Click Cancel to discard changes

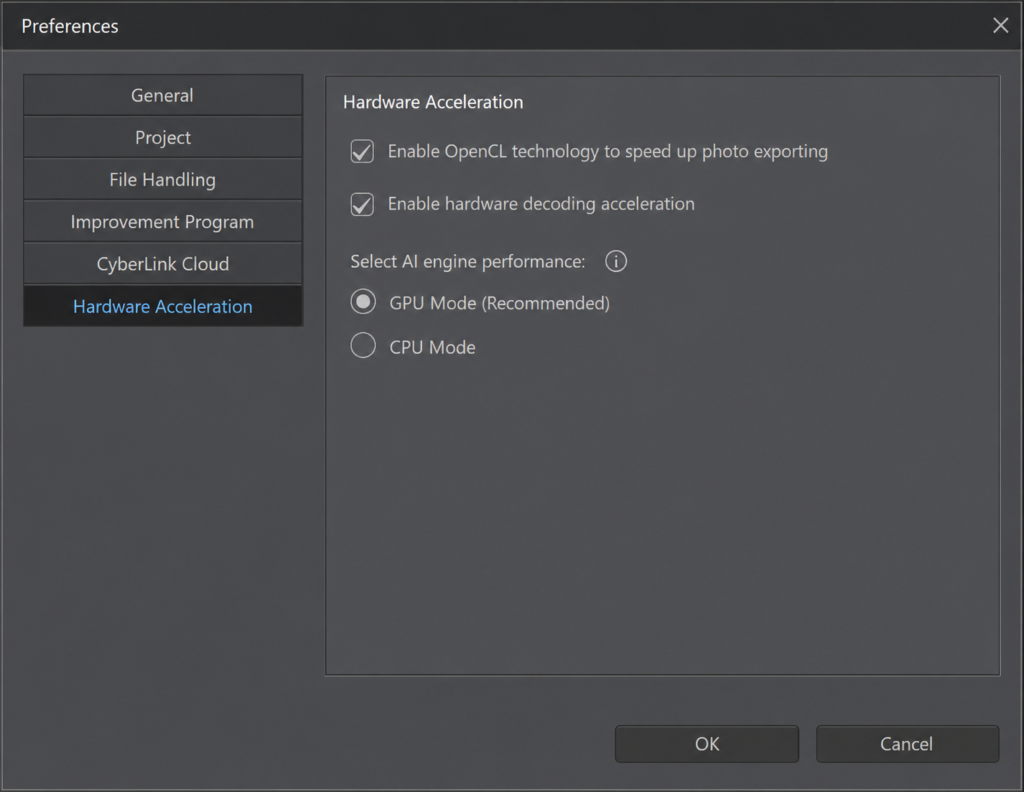(907, 744)
